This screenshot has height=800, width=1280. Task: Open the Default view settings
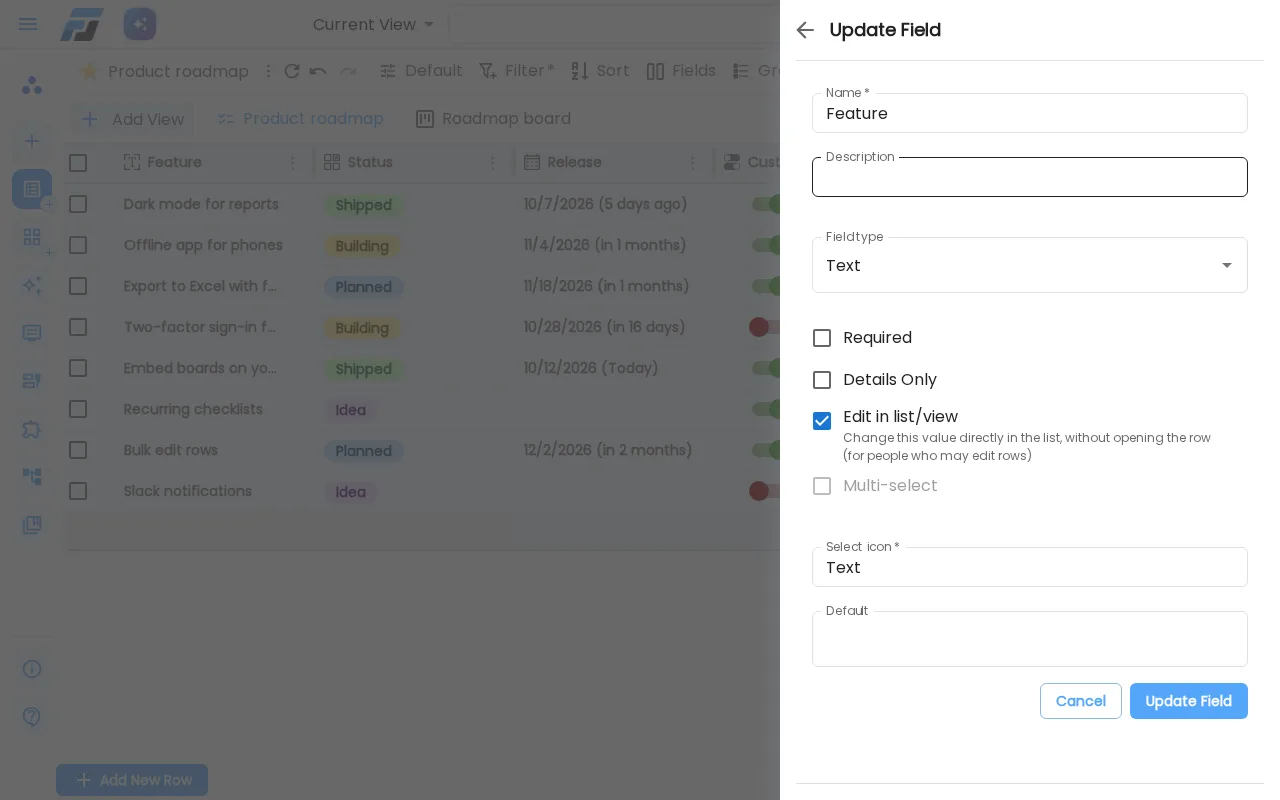click(420, 71)
